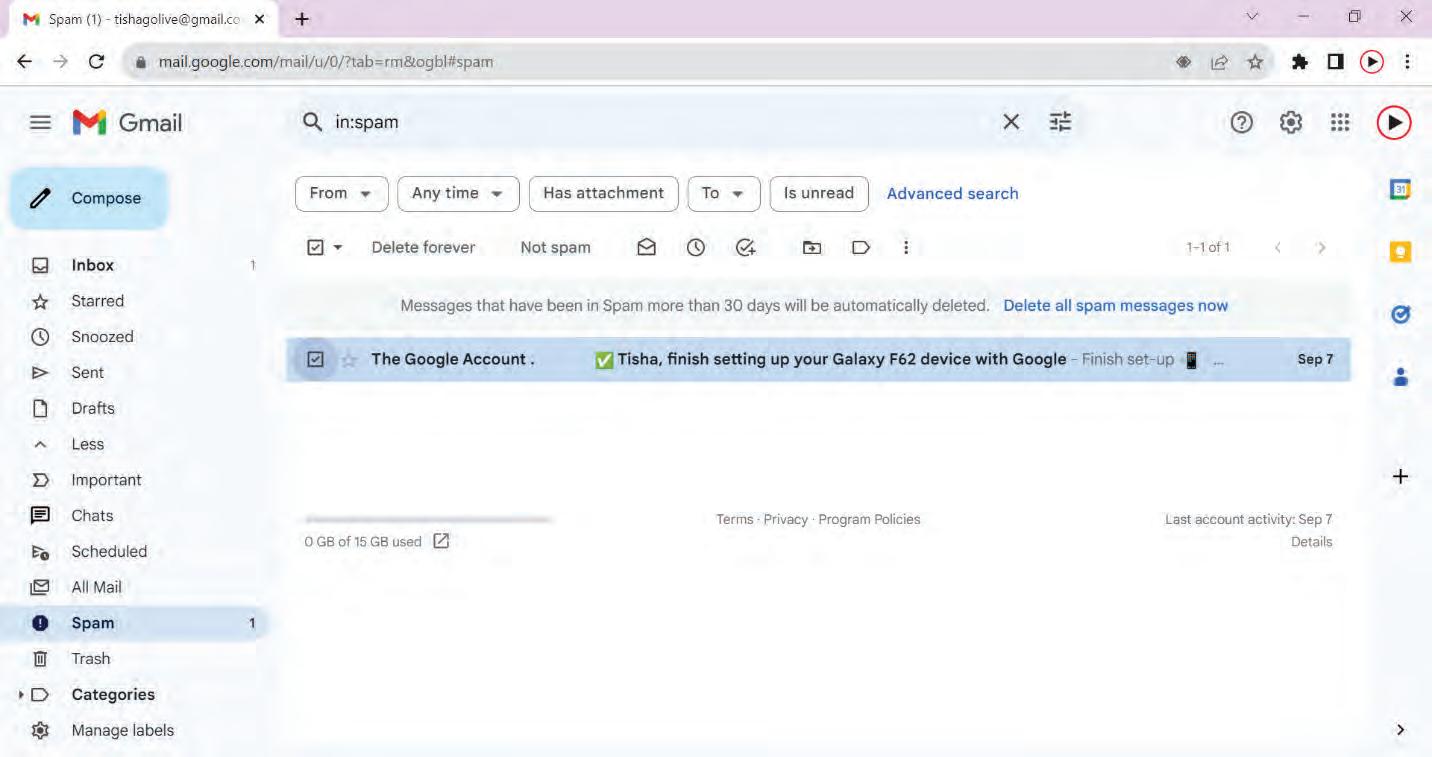The width and height of the screenshot is (1432, 757).
Task: Click Delete forever
Action: point(423,248)
